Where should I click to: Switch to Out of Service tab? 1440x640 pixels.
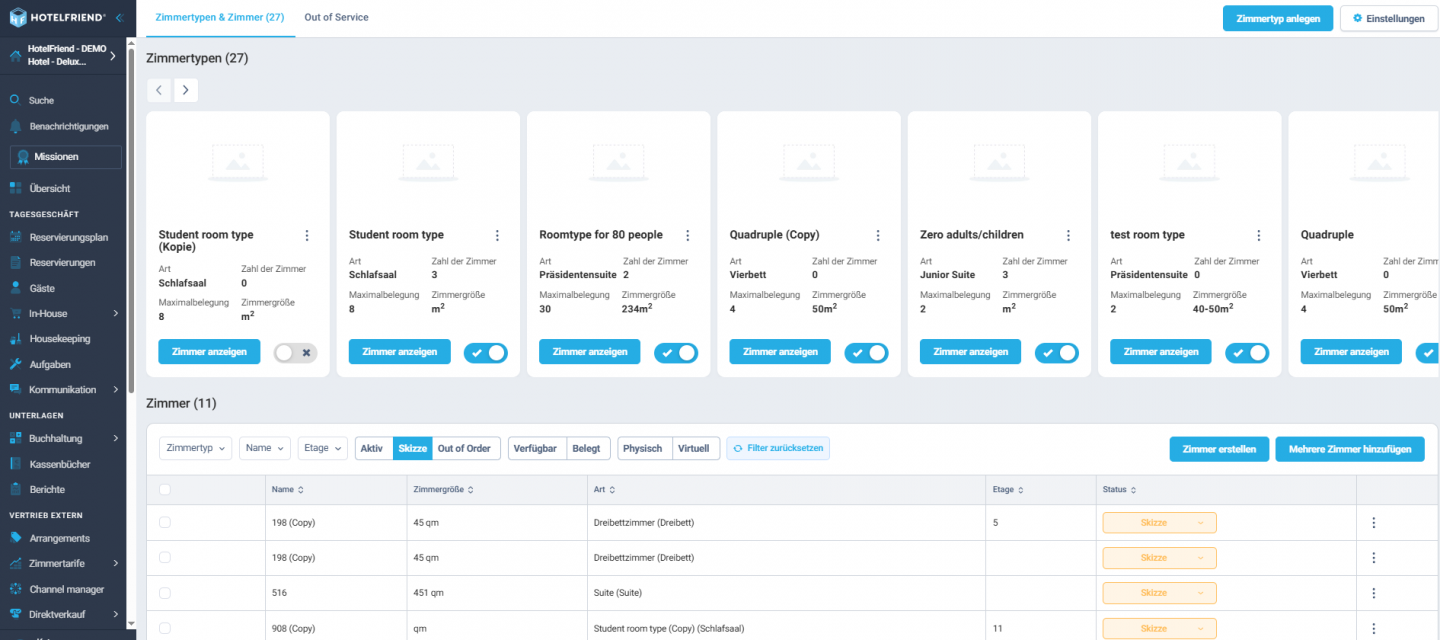point(337,17)
